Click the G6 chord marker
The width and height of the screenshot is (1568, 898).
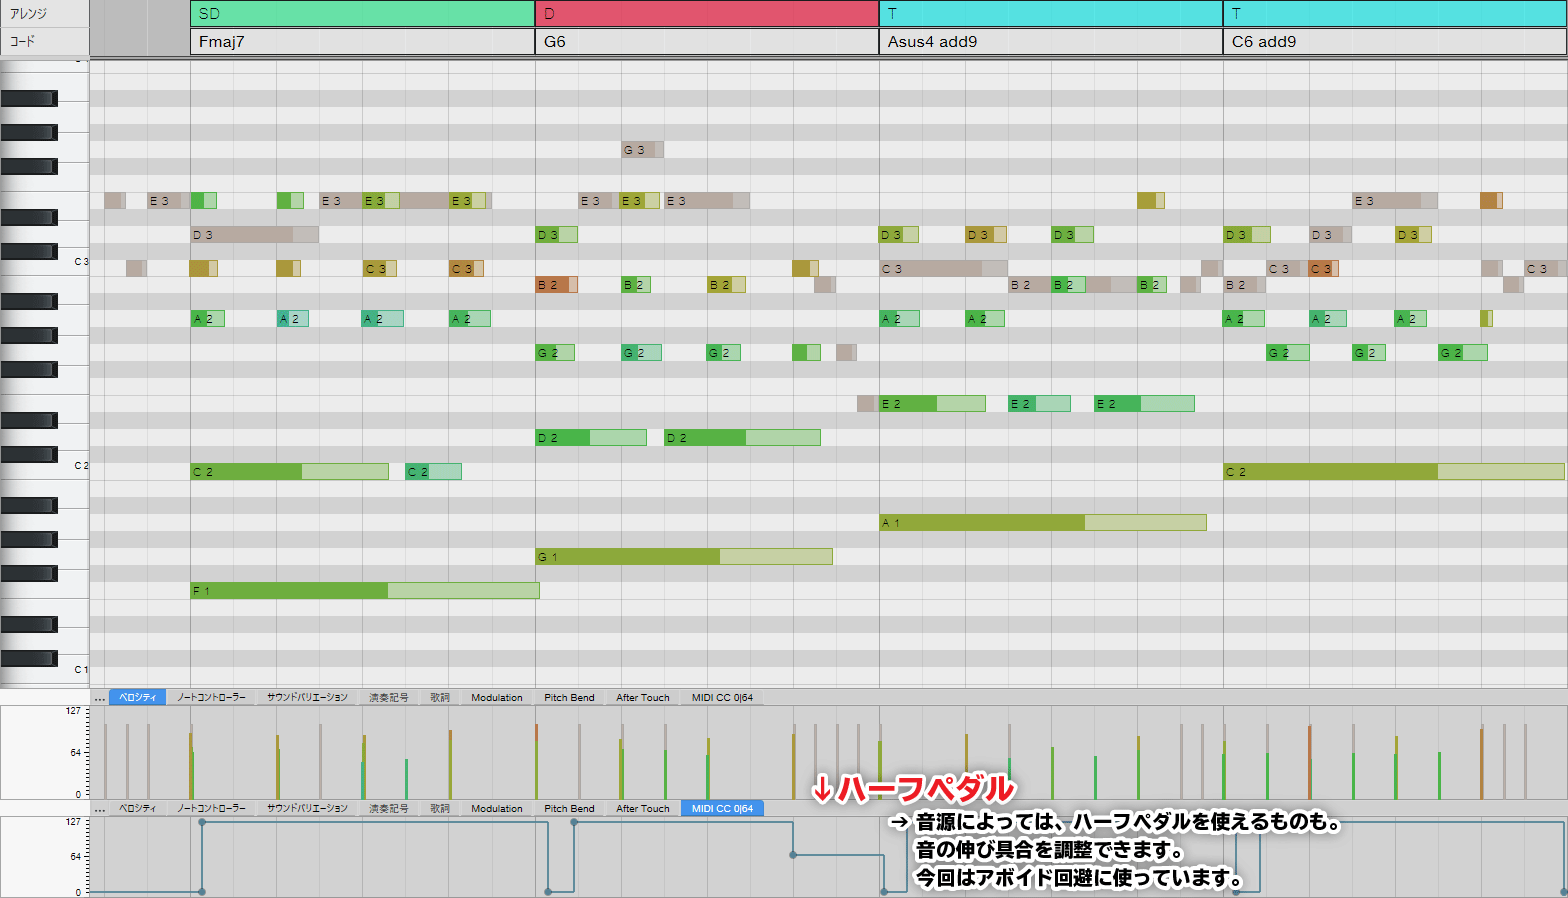click(x=707, y=42)
